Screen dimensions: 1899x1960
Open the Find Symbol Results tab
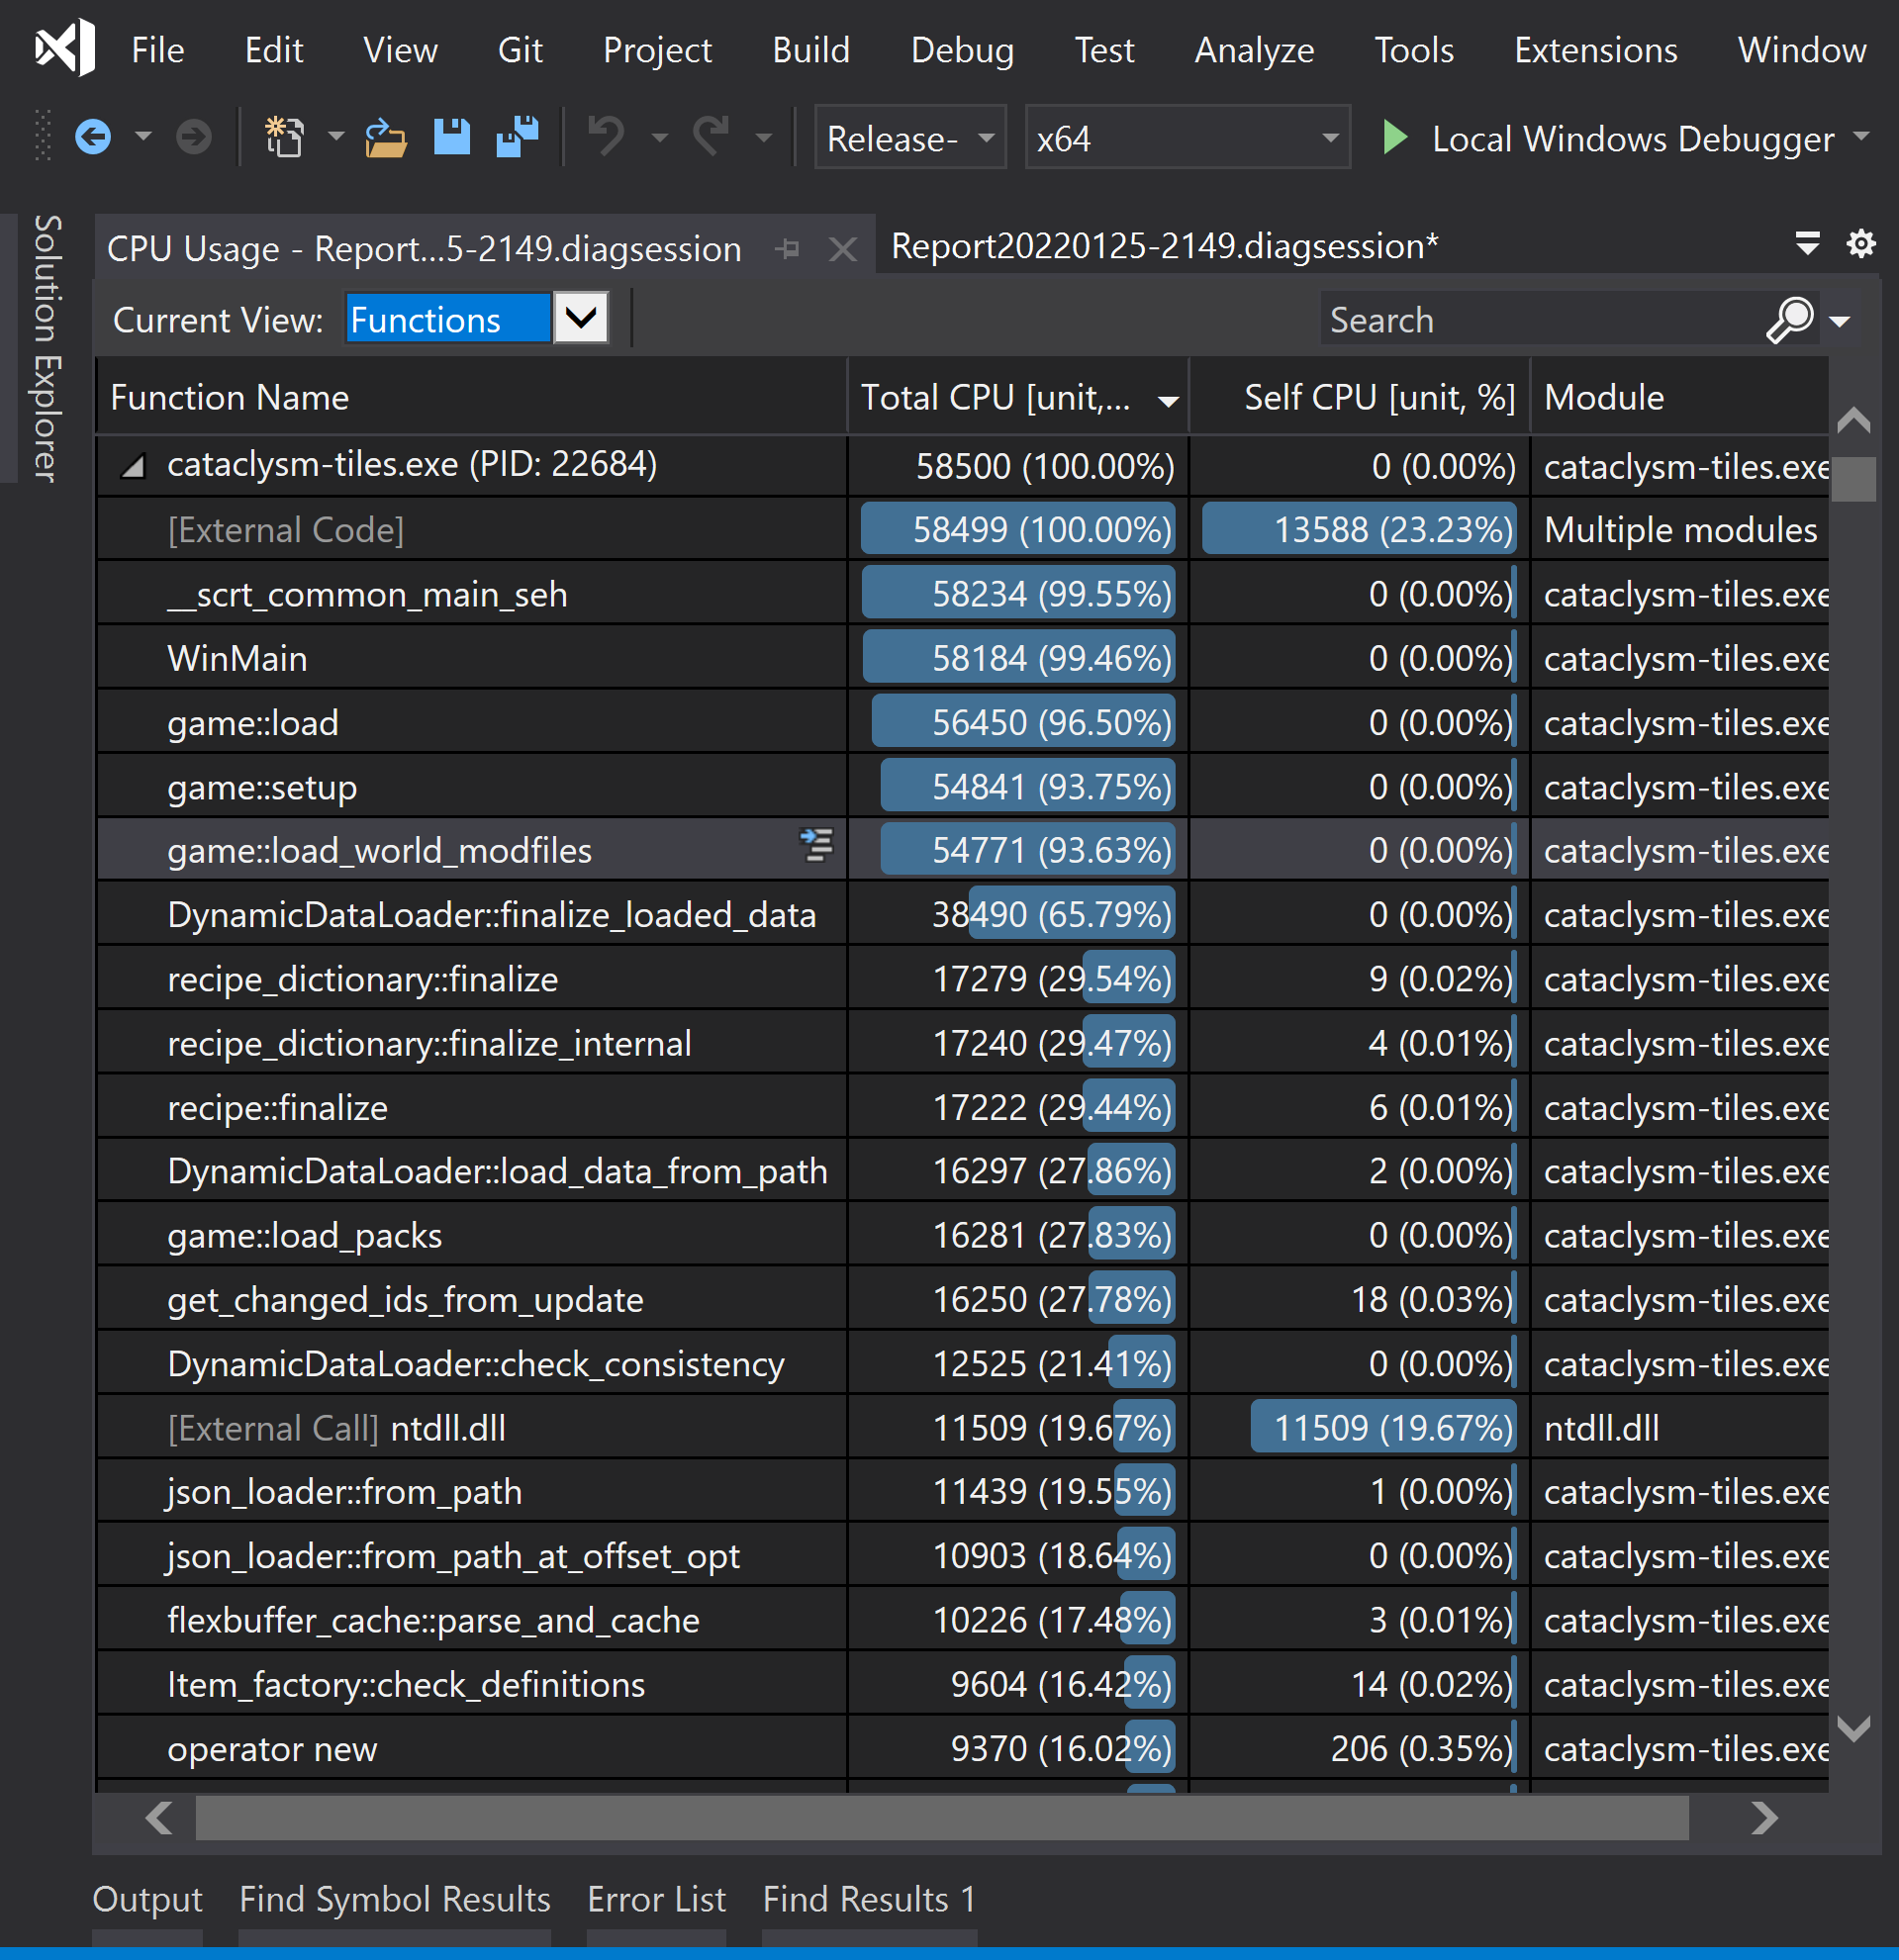395,1899
